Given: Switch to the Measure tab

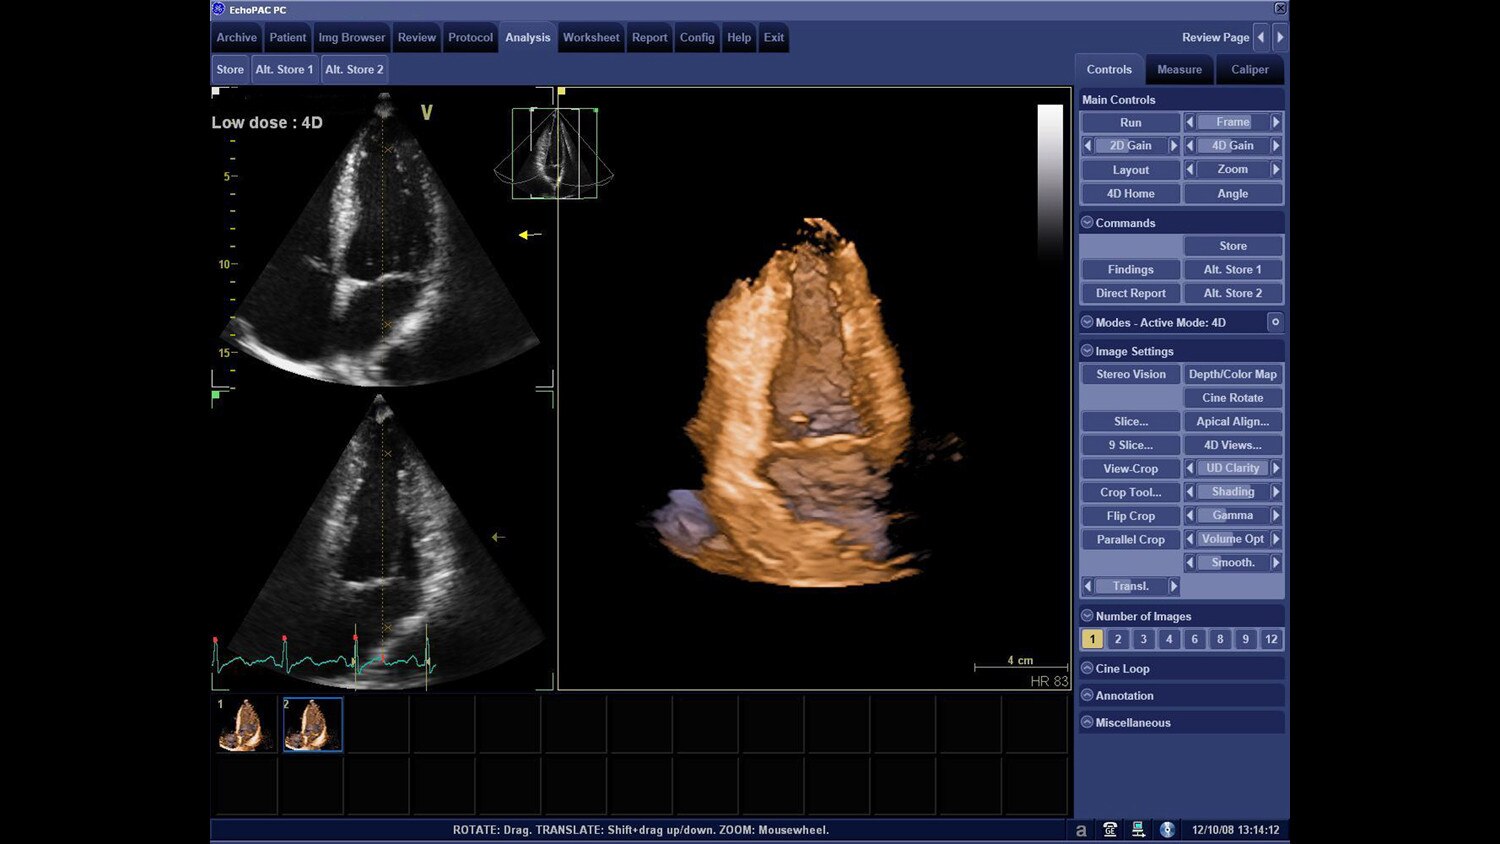Looking at the screenshot, I should point(1179,69).
